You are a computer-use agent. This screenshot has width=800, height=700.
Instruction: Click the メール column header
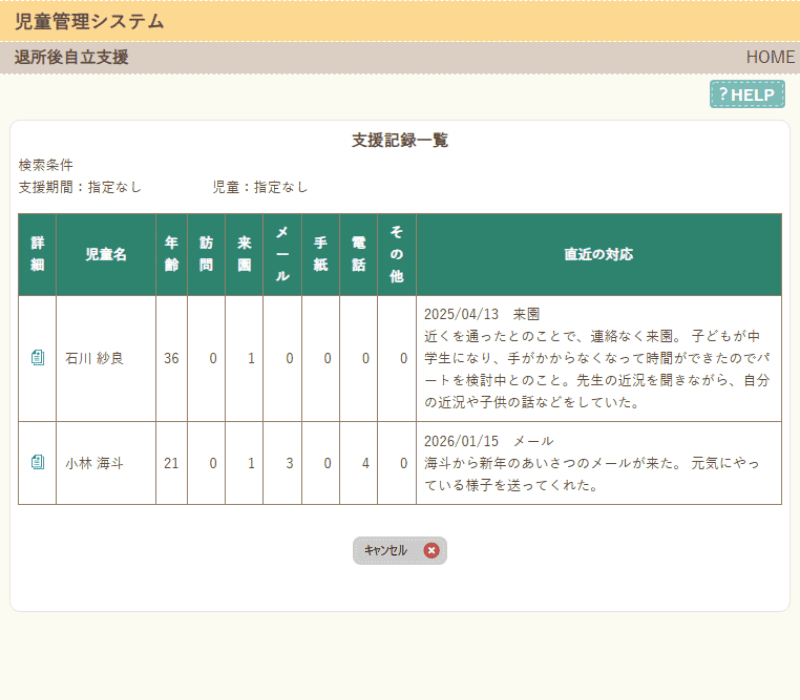(x=282, y=255)
